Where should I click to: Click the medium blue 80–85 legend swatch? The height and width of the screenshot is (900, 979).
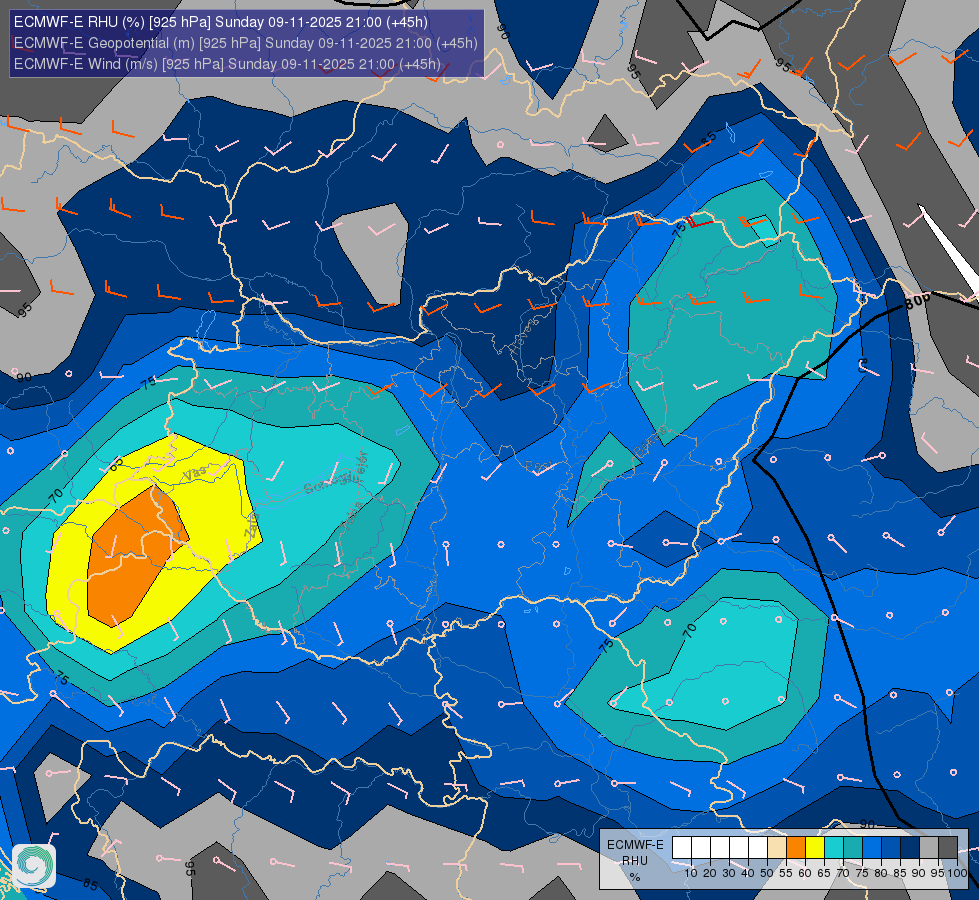890,848
